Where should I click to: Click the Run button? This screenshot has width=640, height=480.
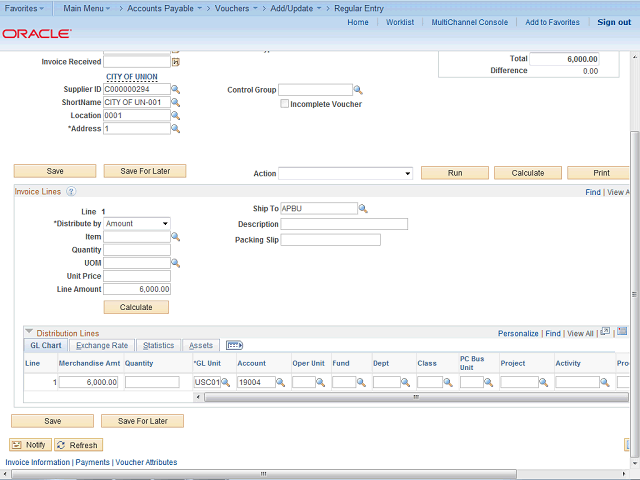tap(454, 173)
